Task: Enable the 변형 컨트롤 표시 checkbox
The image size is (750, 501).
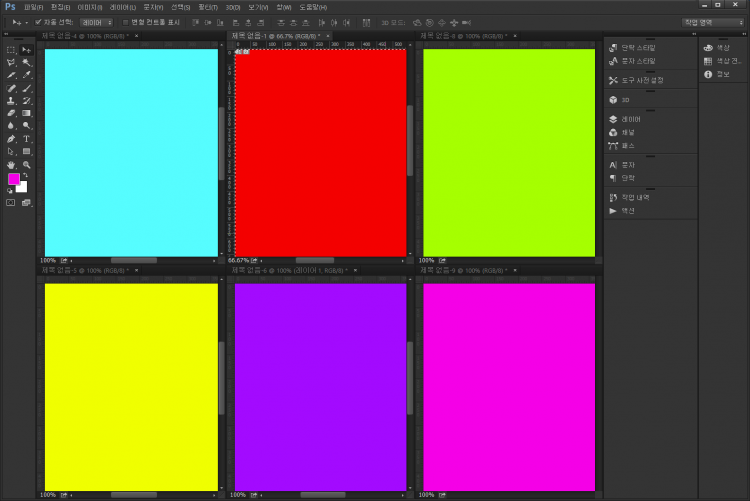Action: (x=125, y=21)
